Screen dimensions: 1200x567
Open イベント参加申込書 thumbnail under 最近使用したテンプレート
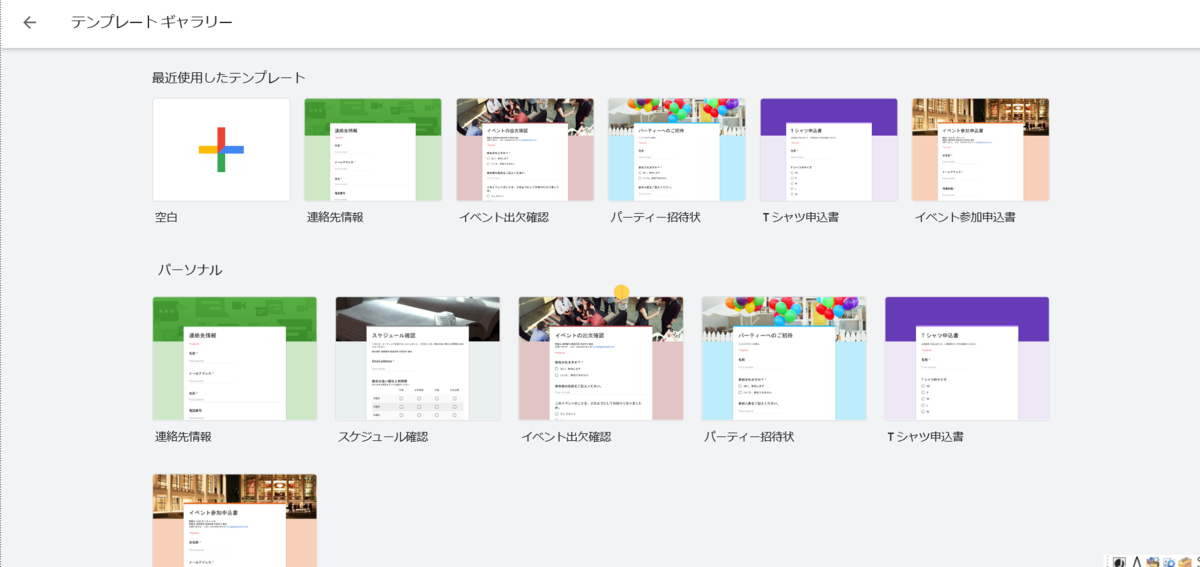point(981,150)
